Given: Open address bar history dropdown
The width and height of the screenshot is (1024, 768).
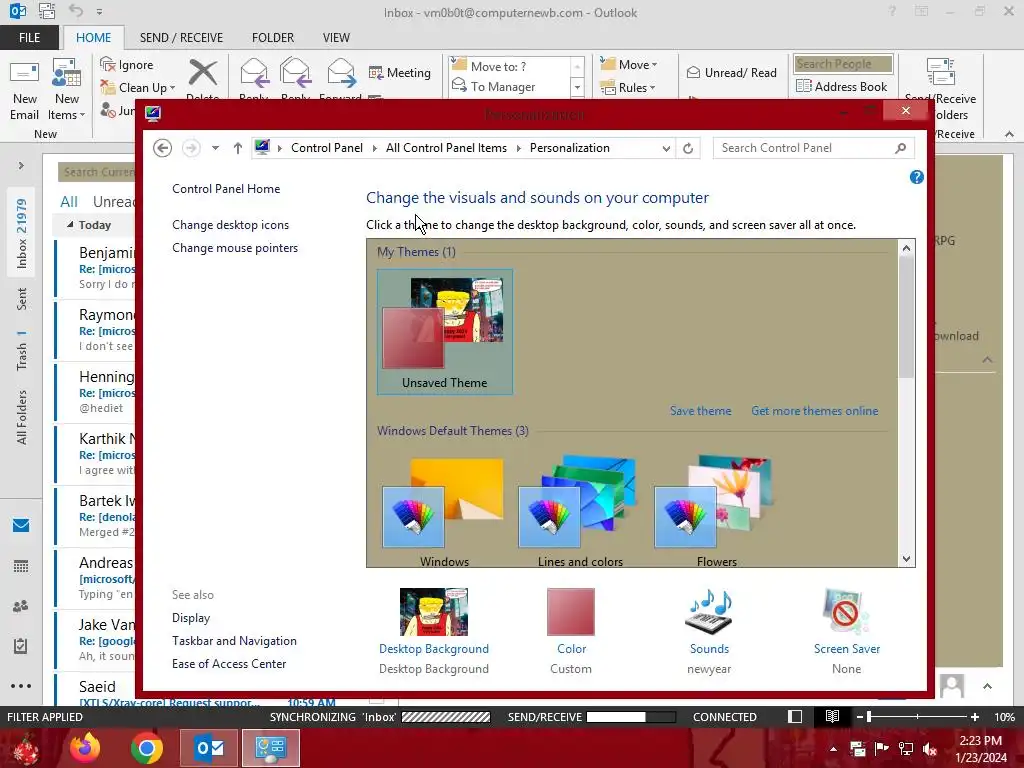Looking at the screenshot, I should 666,148.
